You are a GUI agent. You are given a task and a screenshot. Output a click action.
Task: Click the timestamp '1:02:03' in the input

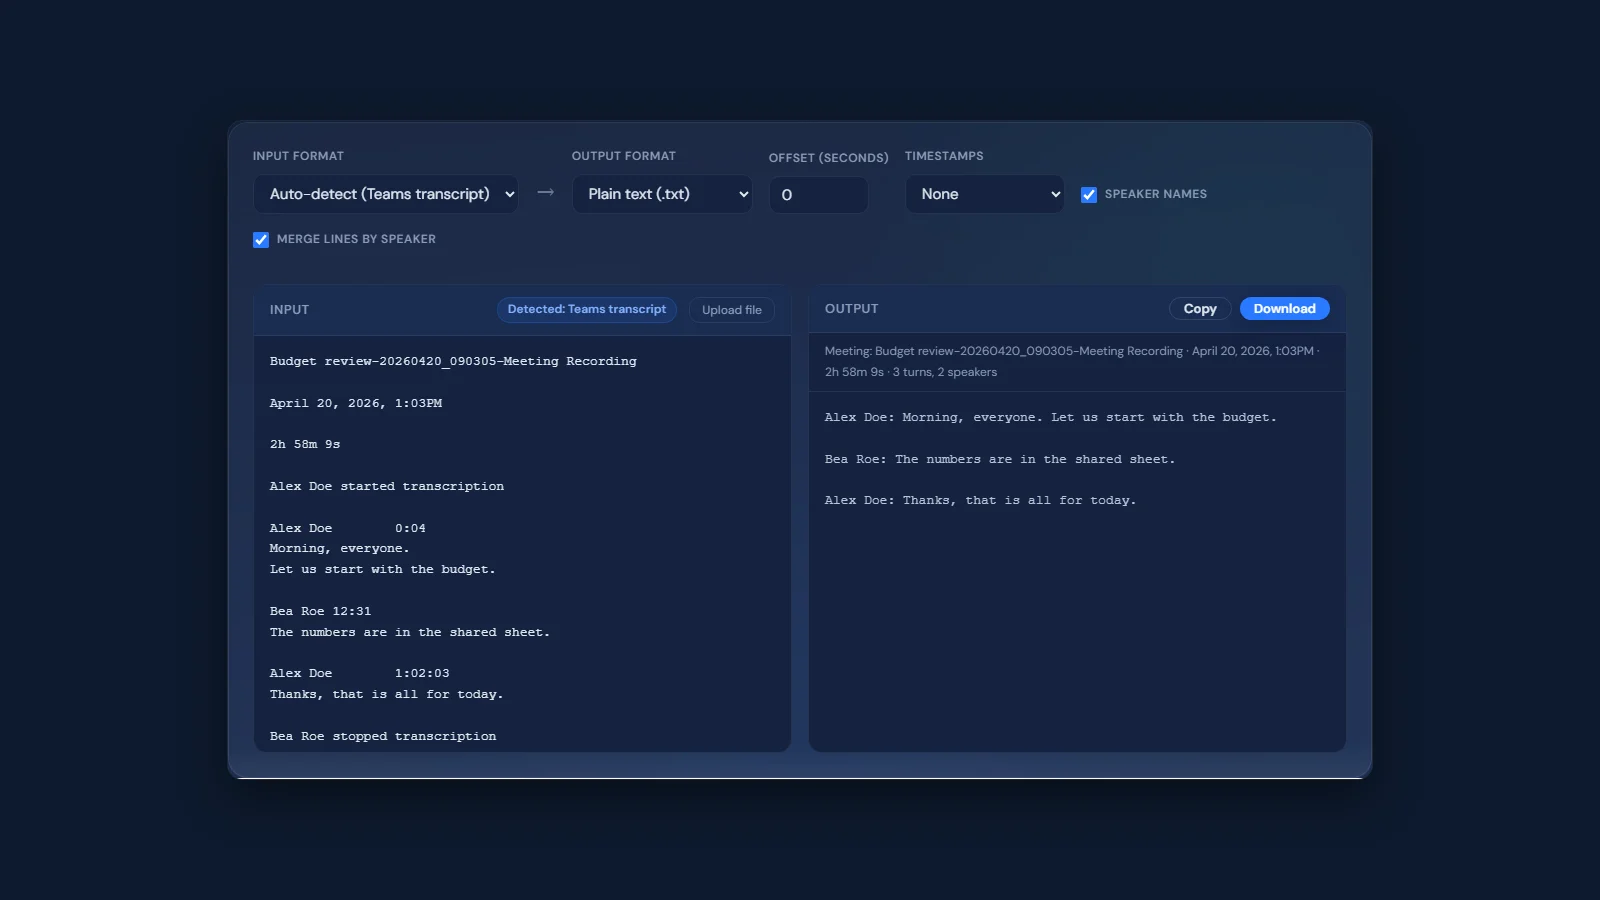(x=422, y=673)
